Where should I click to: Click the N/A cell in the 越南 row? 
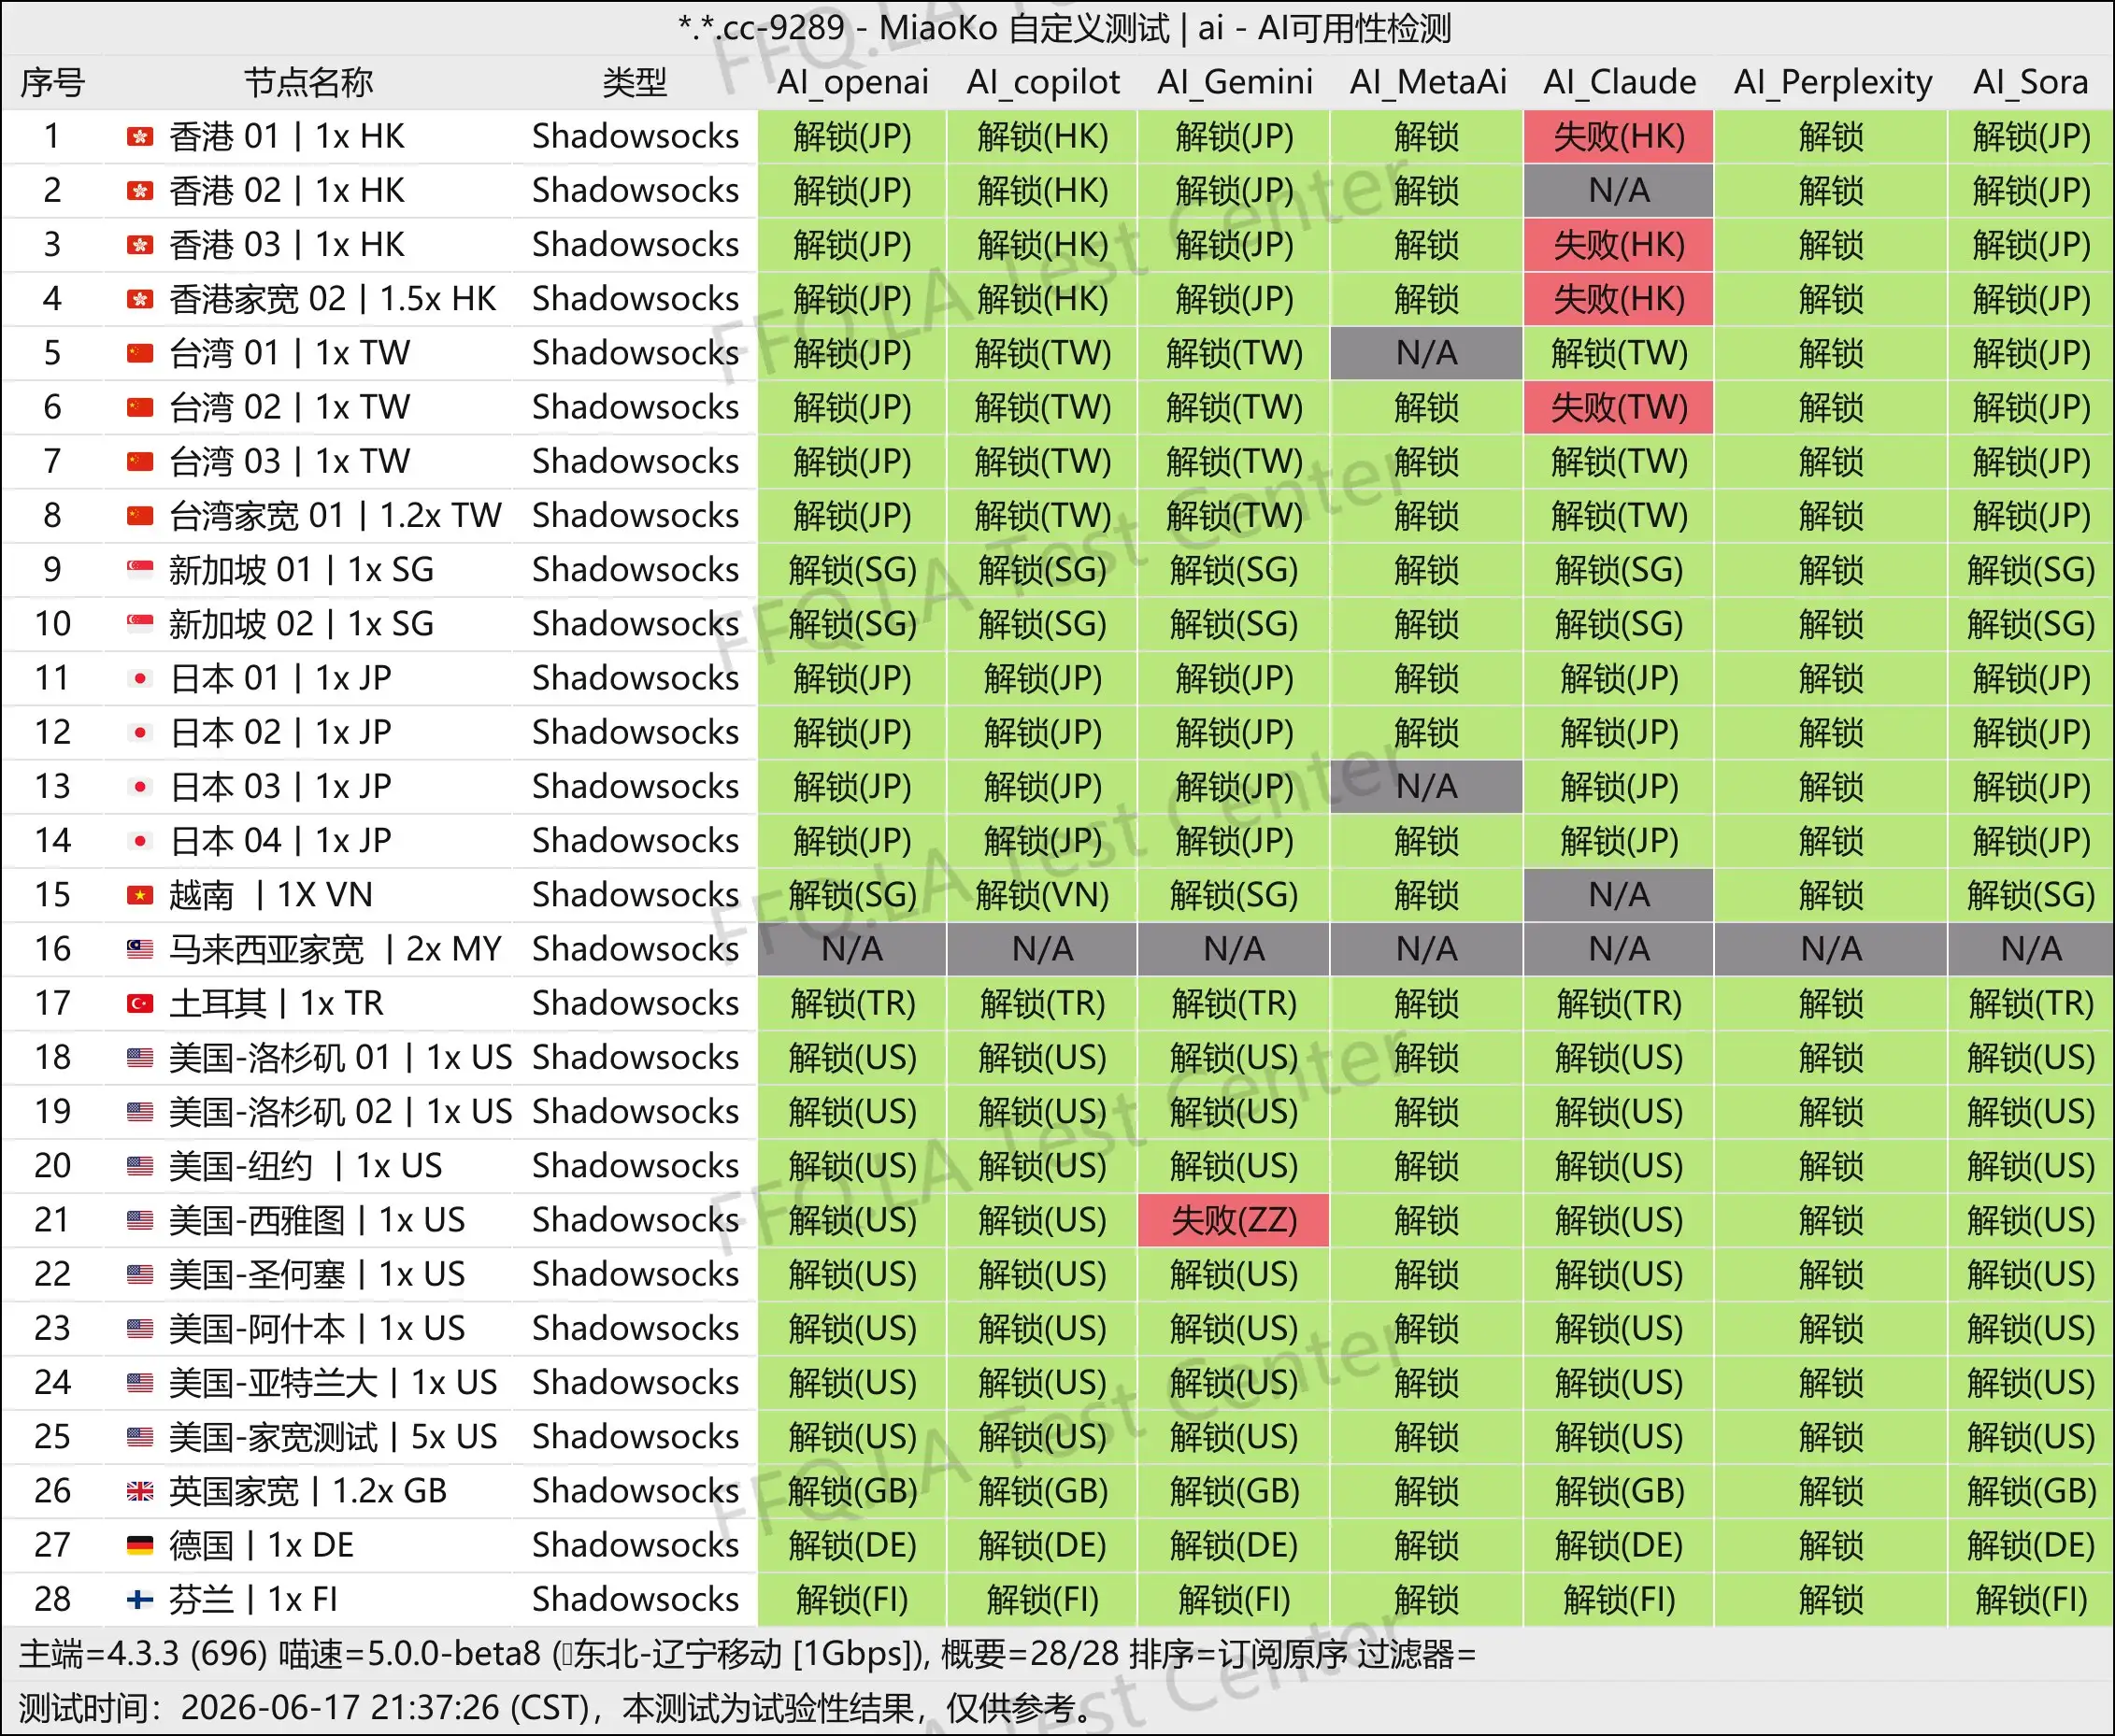coord(1619,895)
